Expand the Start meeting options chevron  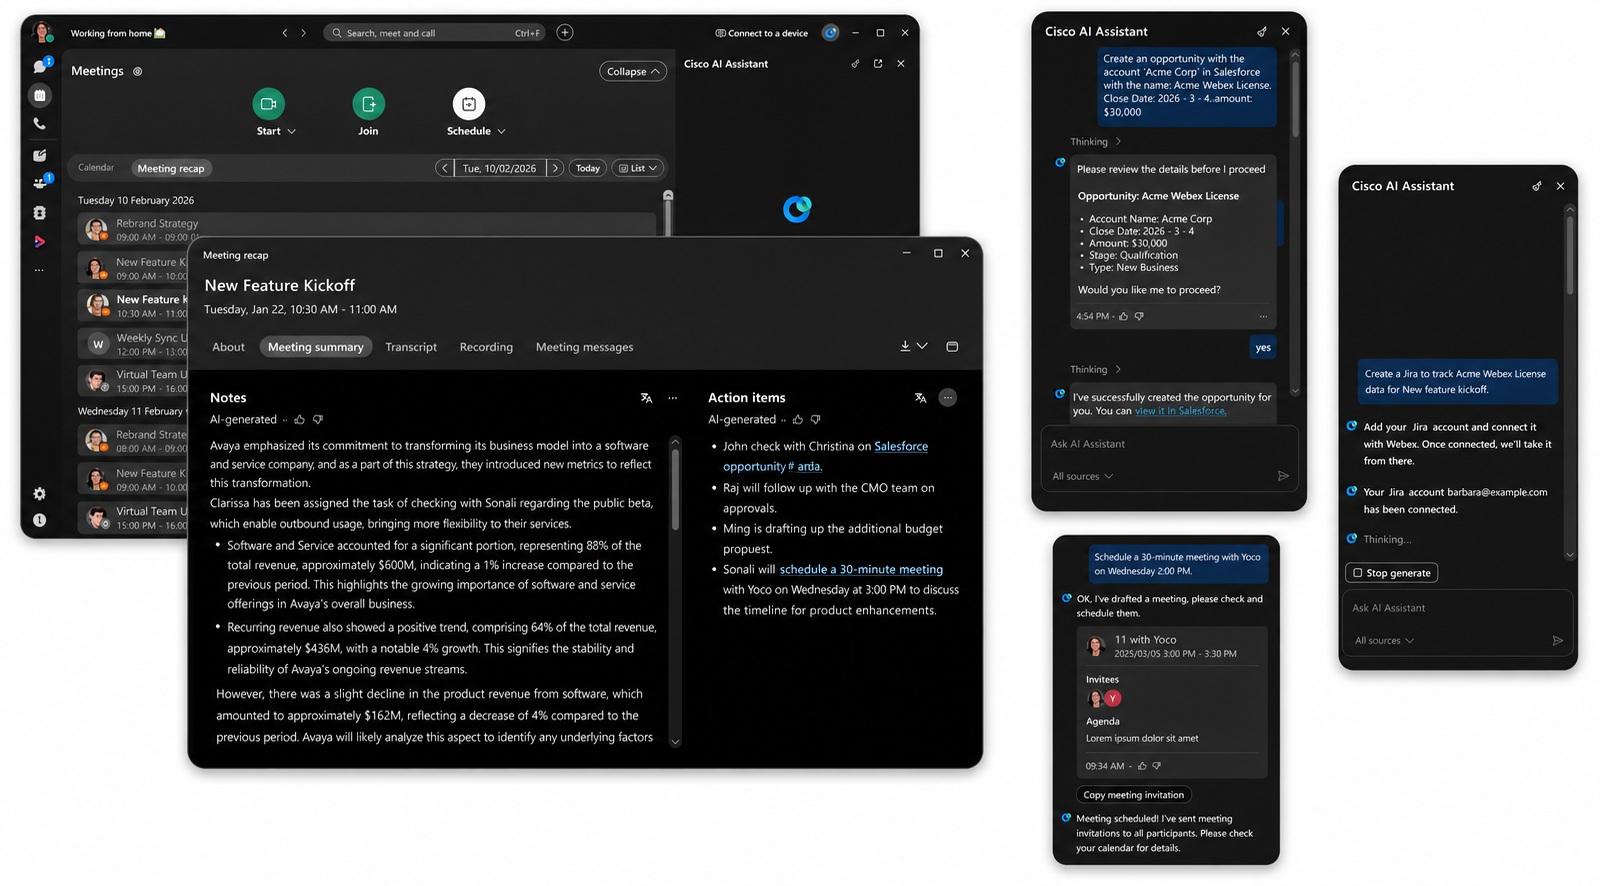[292, 131]
